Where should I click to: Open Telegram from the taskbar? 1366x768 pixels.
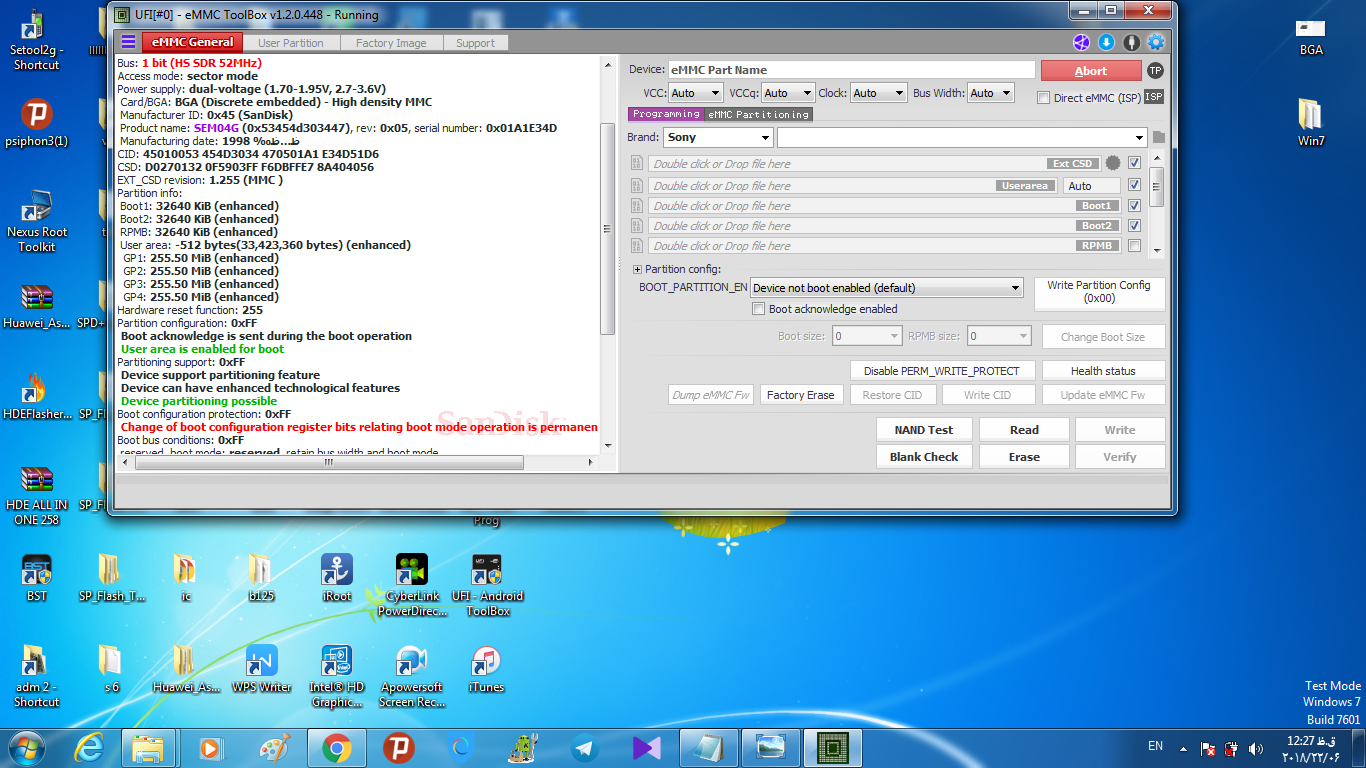click(585, 748)
